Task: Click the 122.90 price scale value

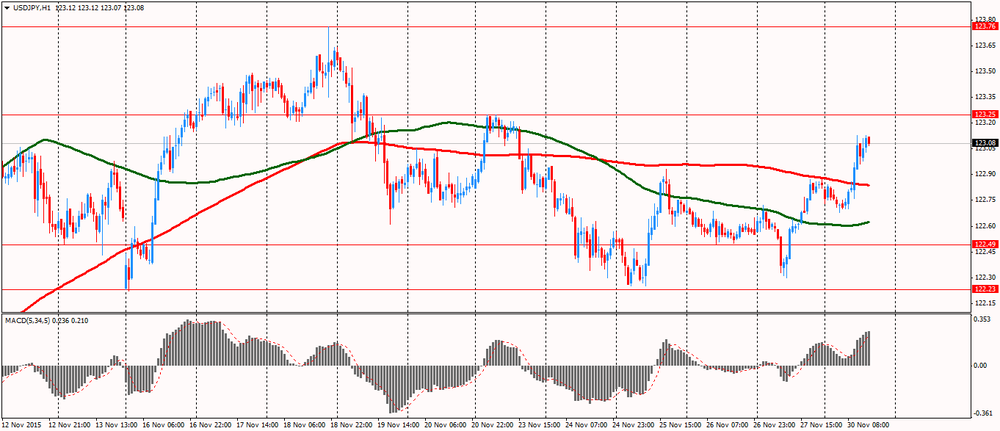Action: click(x=983, y=174)
